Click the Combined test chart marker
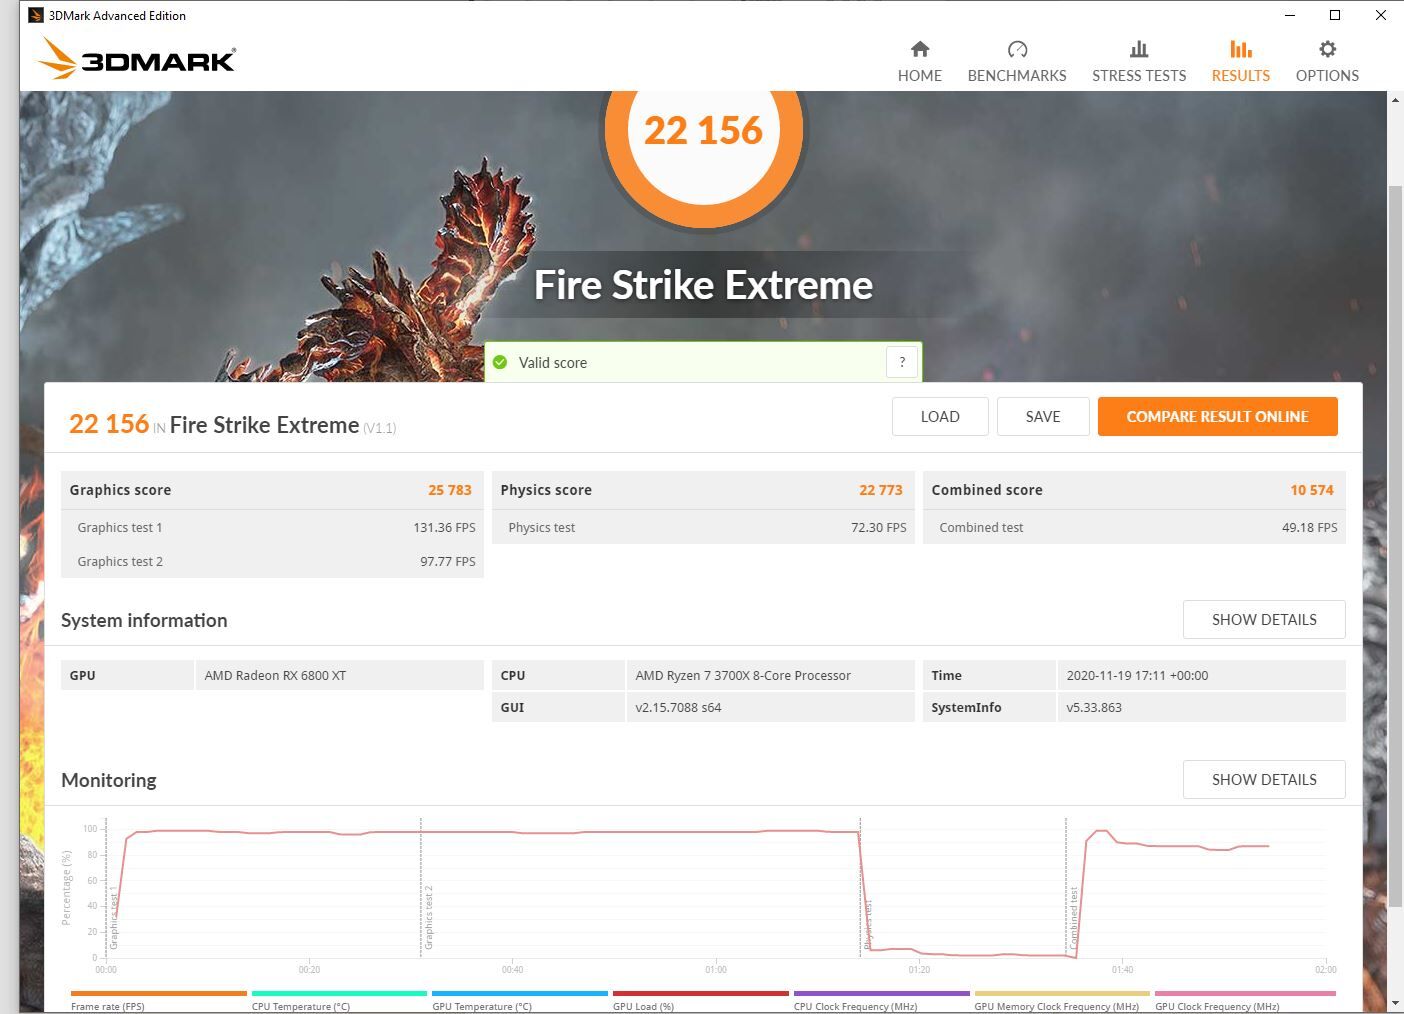1404x1014 pixels. pos(1074,917)
